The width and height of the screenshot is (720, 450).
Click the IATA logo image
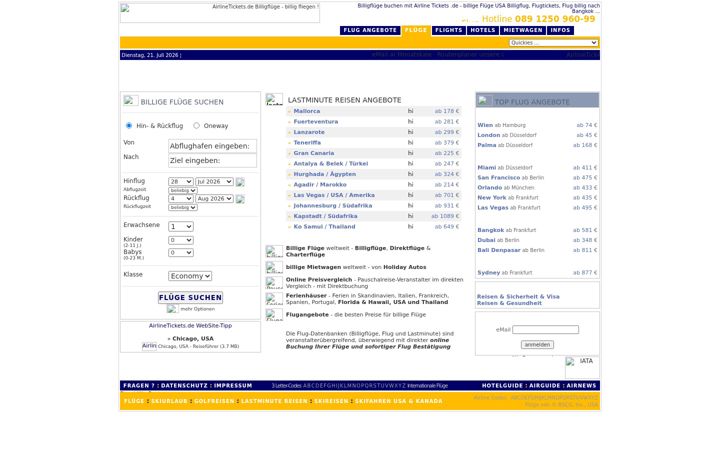point(582,367)
